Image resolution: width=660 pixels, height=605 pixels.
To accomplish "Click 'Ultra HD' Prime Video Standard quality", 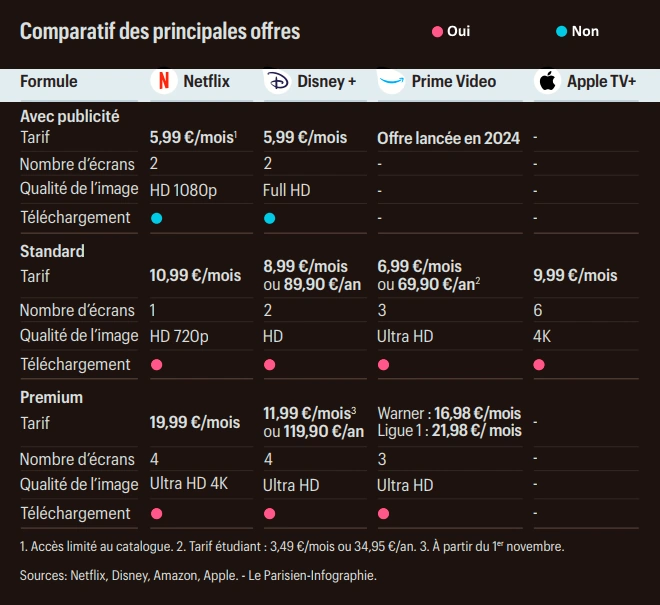I will coord(405,337).
